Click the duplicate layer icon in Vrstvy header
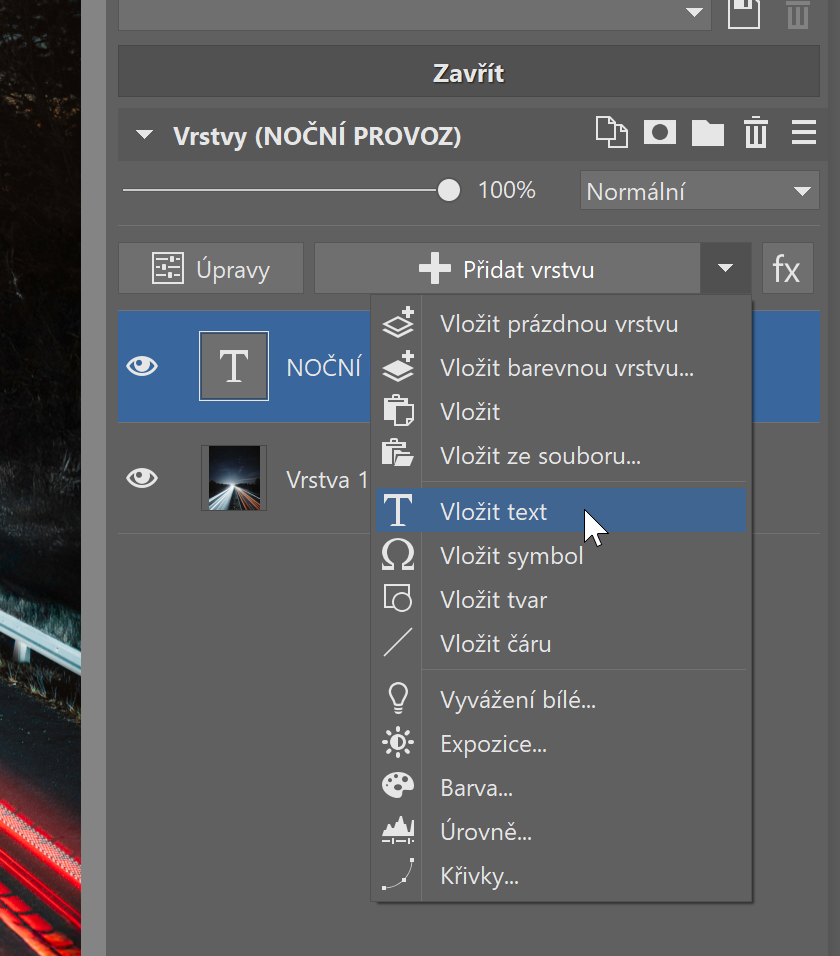Viewport: 840px width, 956px height. pyautogui.click(x=610, y=133)
